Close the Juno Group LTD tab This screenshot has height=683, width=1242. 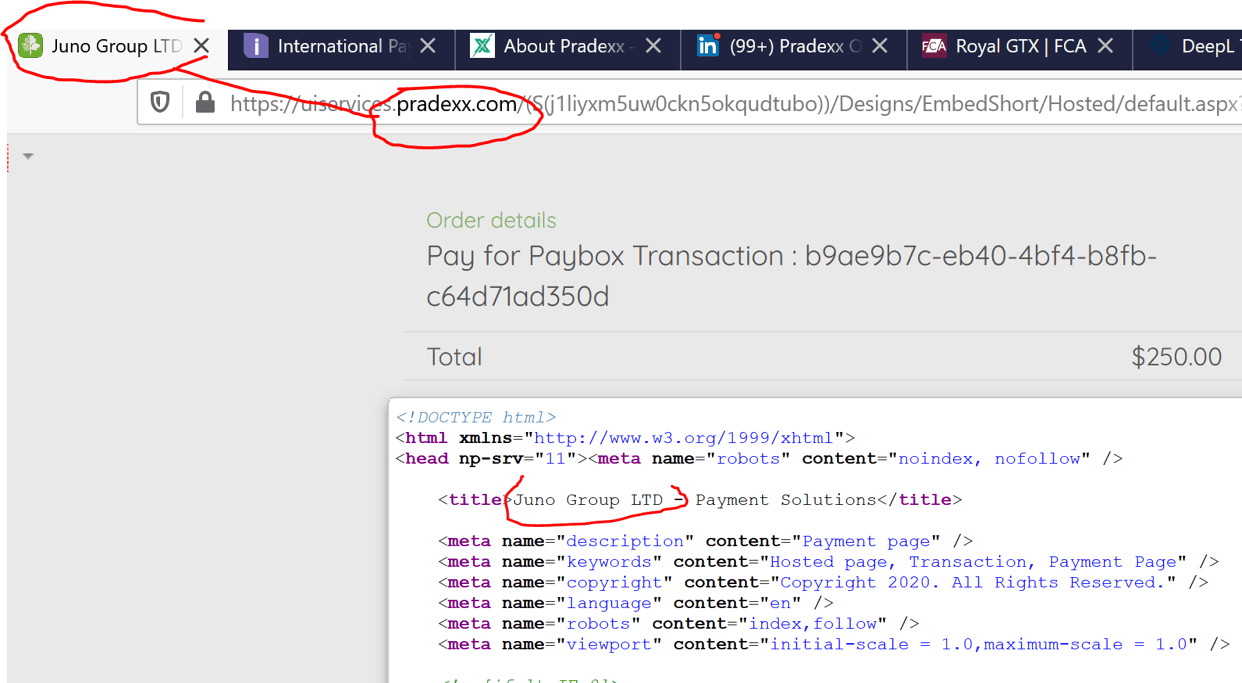(x=201, y=46)
